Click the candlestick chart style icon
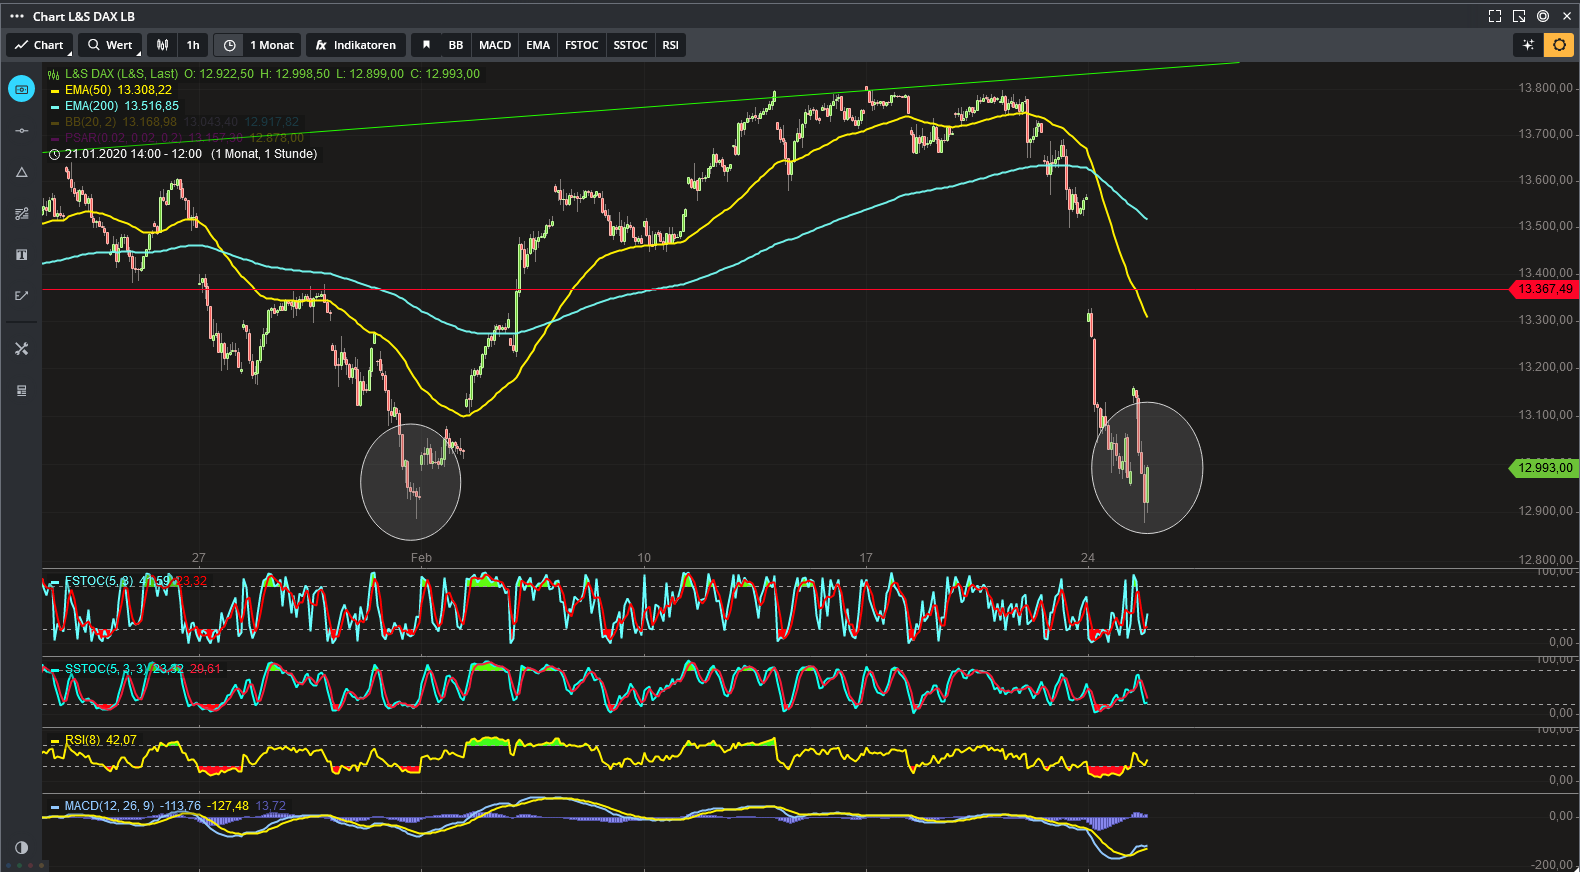 [162, 45]
